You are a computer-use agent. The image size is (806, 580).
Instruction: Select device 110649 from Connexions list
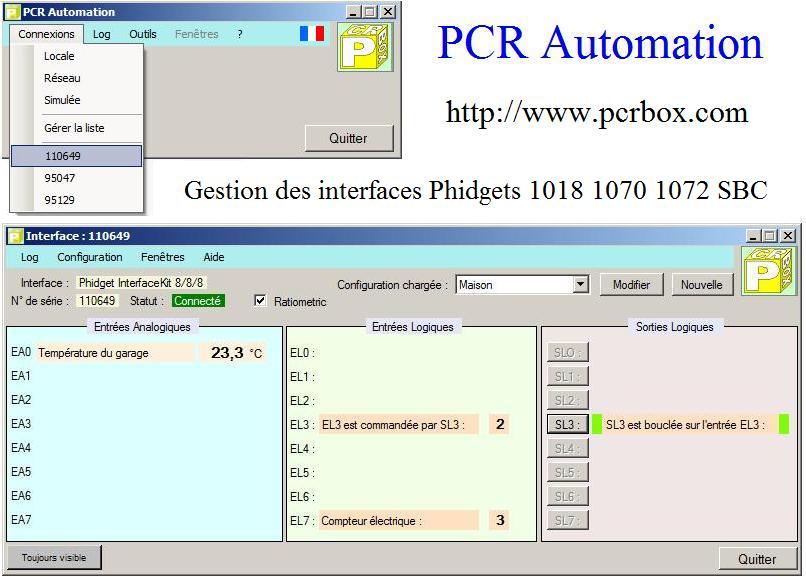click(77, 156)
